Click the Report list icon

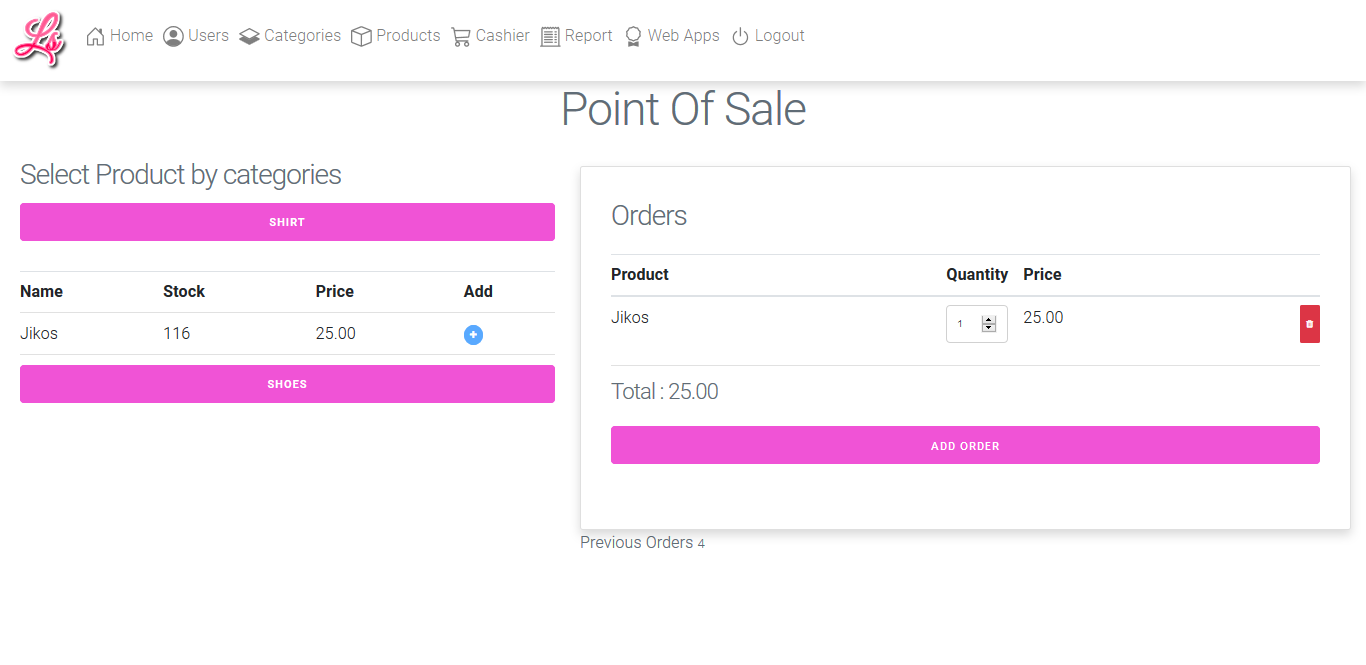[x=550, y=37]
